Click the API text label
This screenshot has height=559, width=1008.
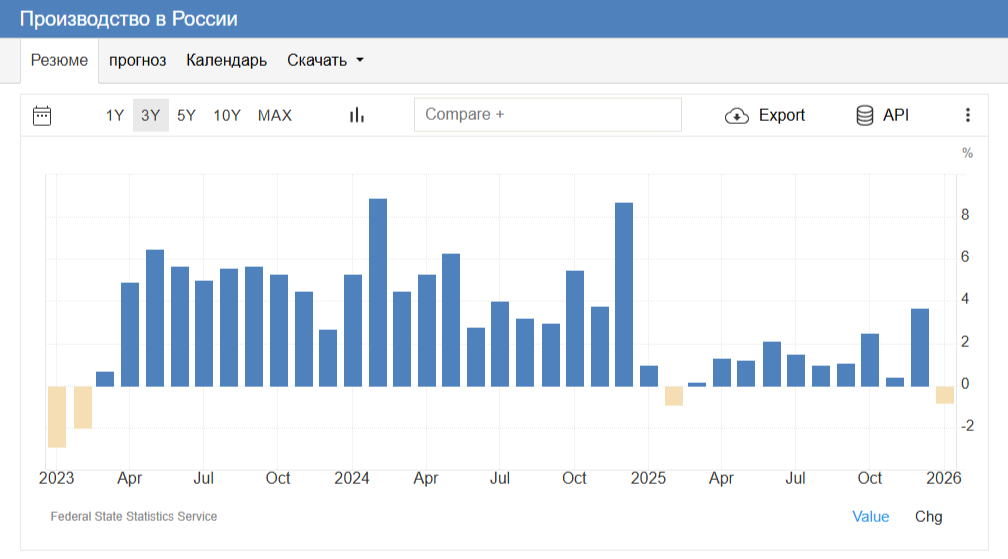pos(896,115)
